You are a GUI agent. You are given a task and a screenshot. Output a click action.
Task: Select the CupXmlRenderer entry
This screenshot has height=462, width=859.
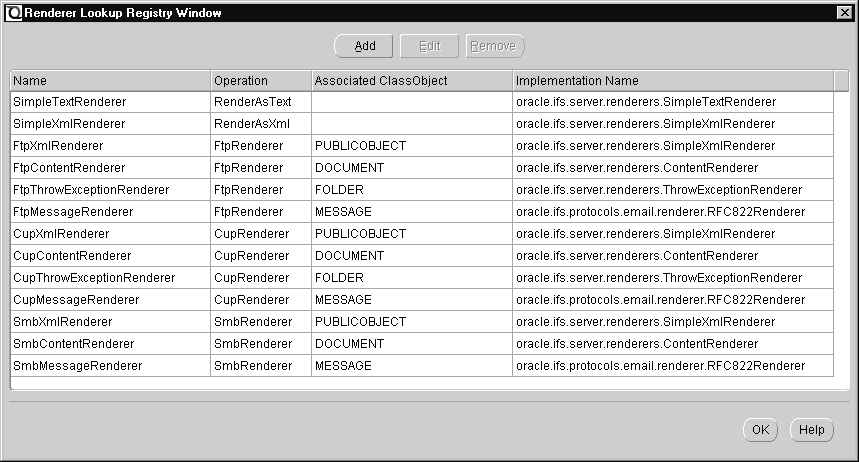(110, 233)
